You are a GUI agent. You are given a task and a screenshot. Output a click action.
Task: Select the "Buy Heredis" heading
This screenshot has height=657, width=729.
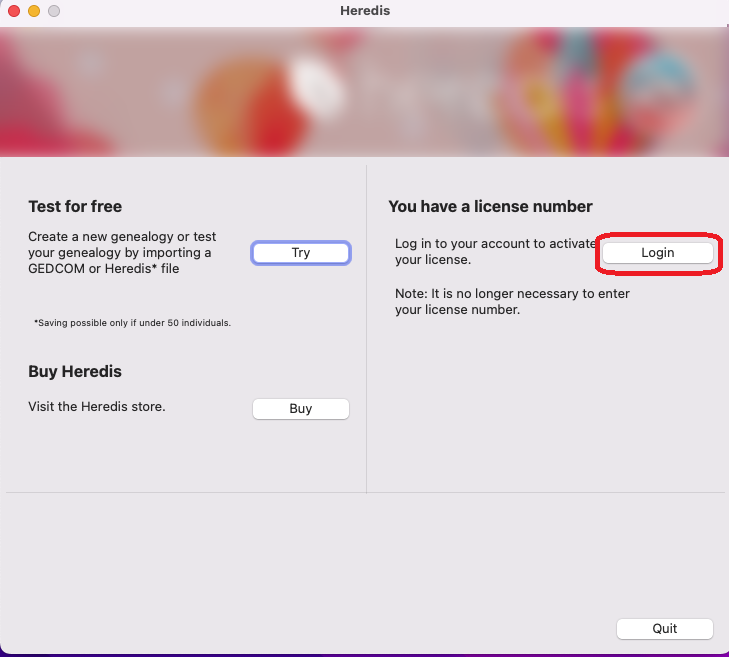pyautogui.click(x=75, y=371)
